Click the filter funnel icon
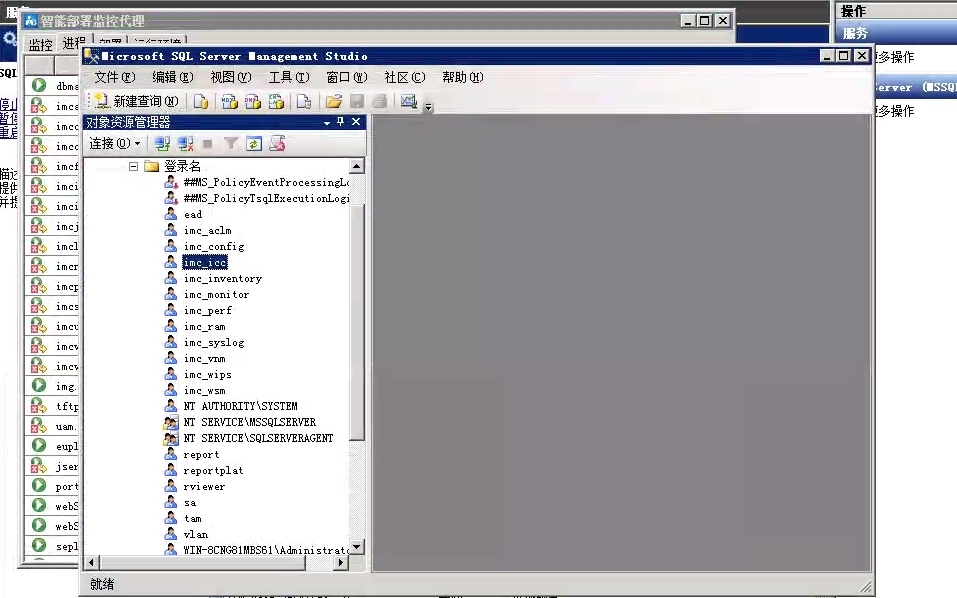The width and height of the screenshot is (957, 598). (x=230, y=144)
